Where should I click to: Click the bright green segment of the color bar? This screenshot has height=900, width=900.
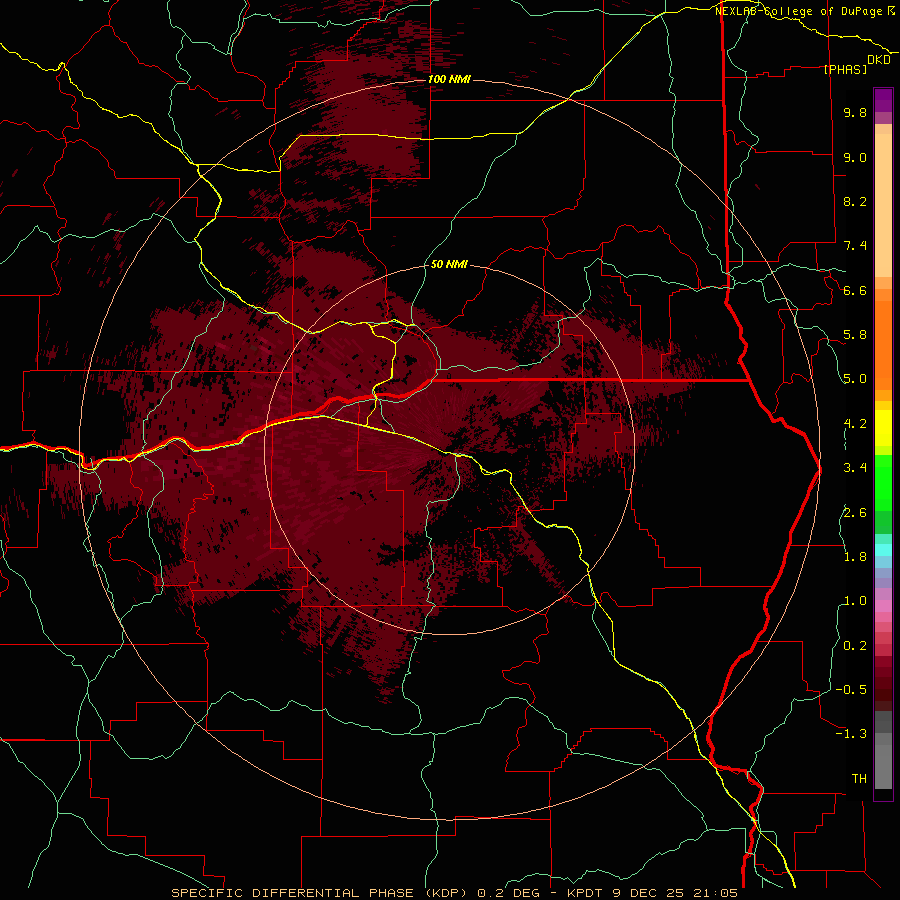883,482
